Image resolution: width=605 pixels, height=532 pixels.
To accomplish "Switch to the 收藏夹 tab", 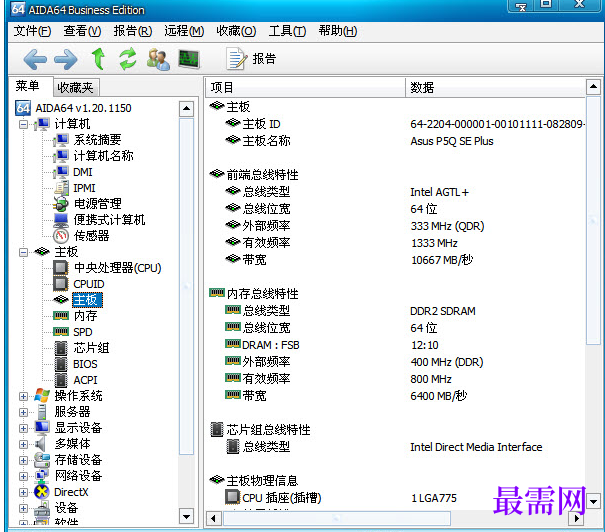I will 76,88.
